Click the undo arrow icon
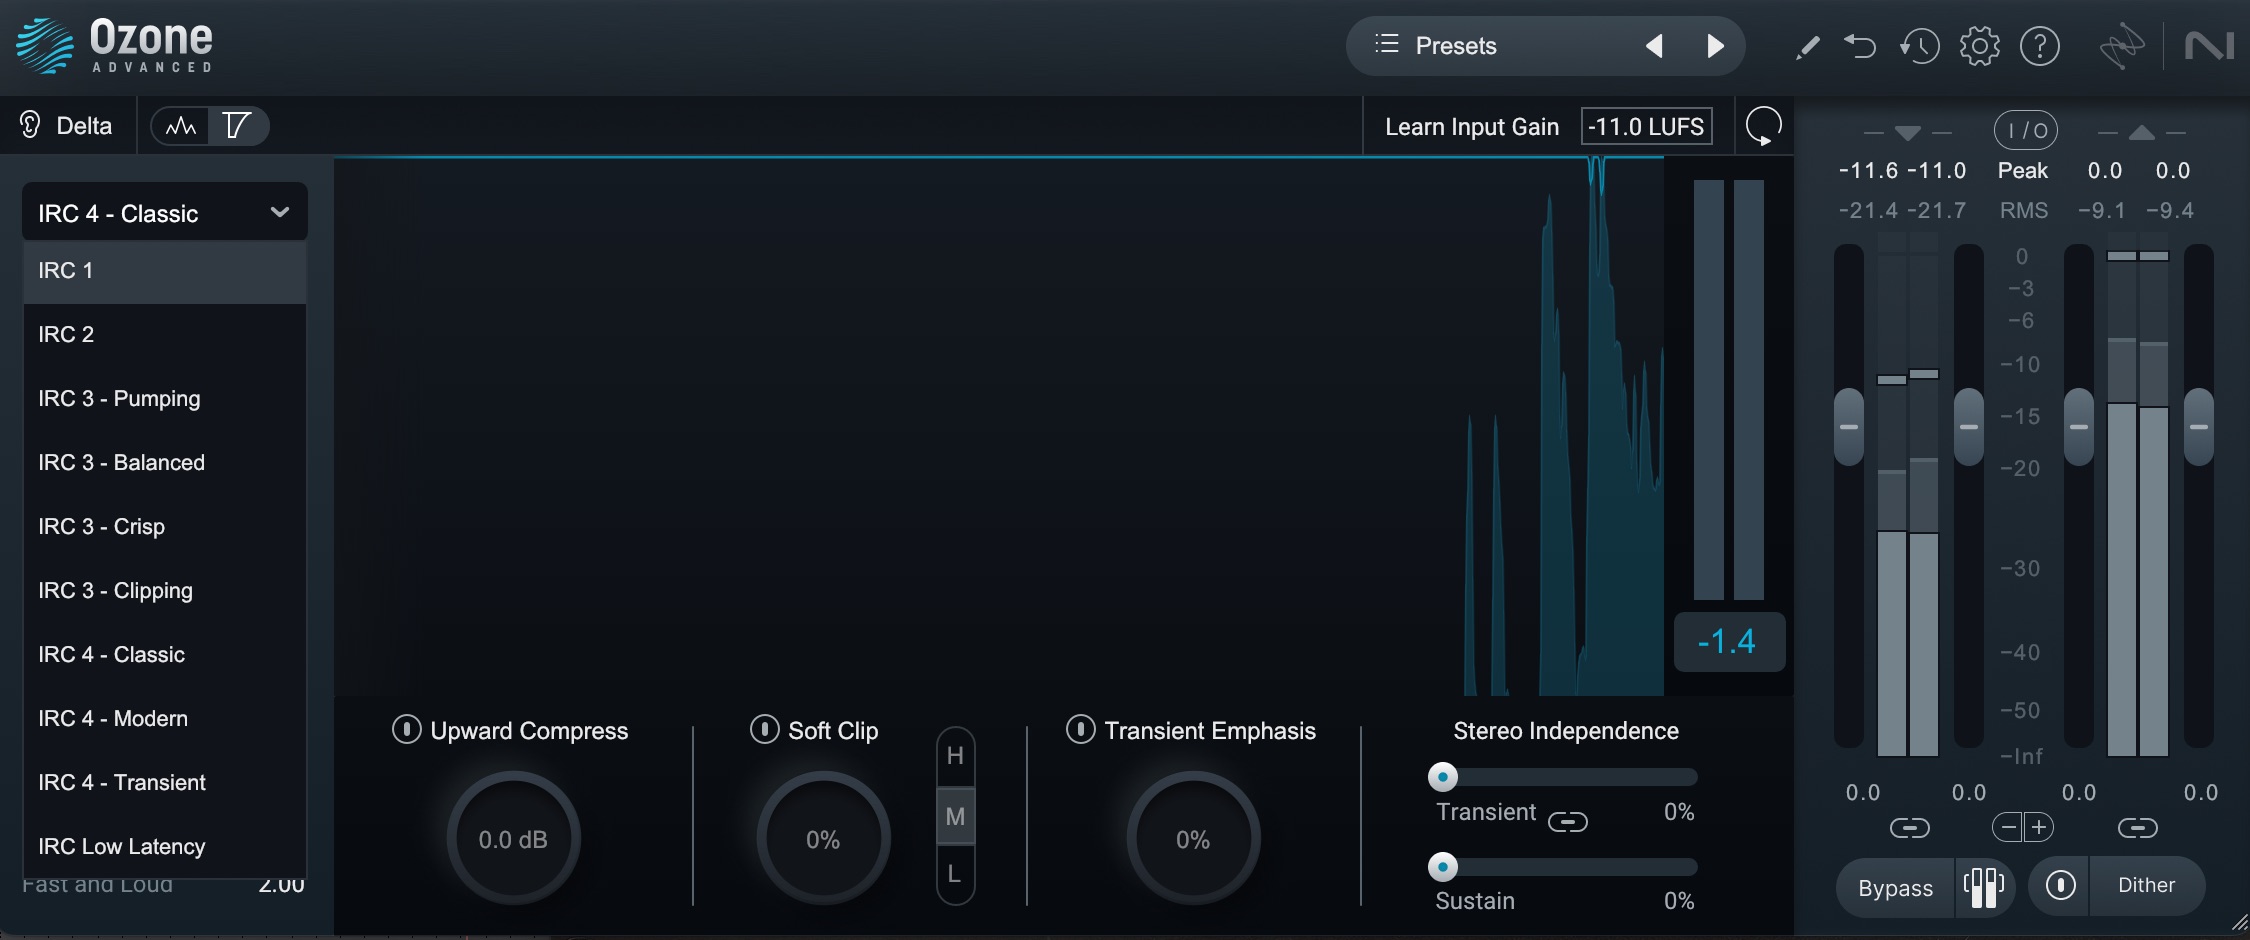Image resolution: width=2250 pixels, height=940 pixels. (1860, 46)
